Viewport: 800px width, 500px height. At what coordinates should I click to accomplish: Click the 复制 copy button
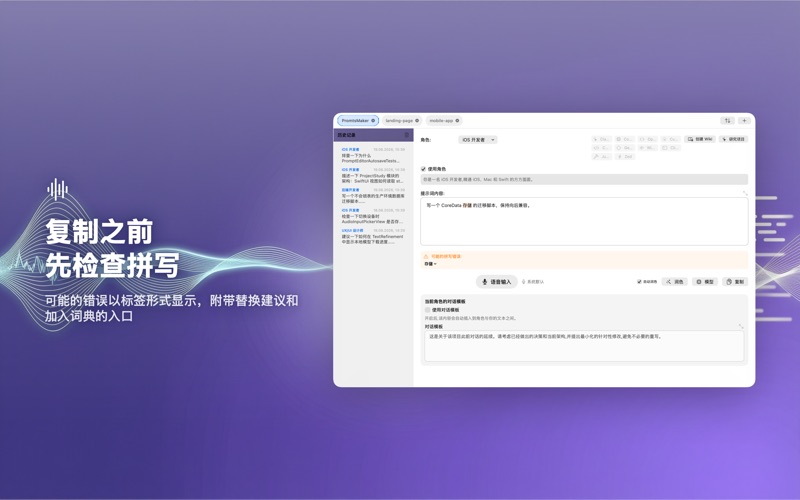pos(735,282)
